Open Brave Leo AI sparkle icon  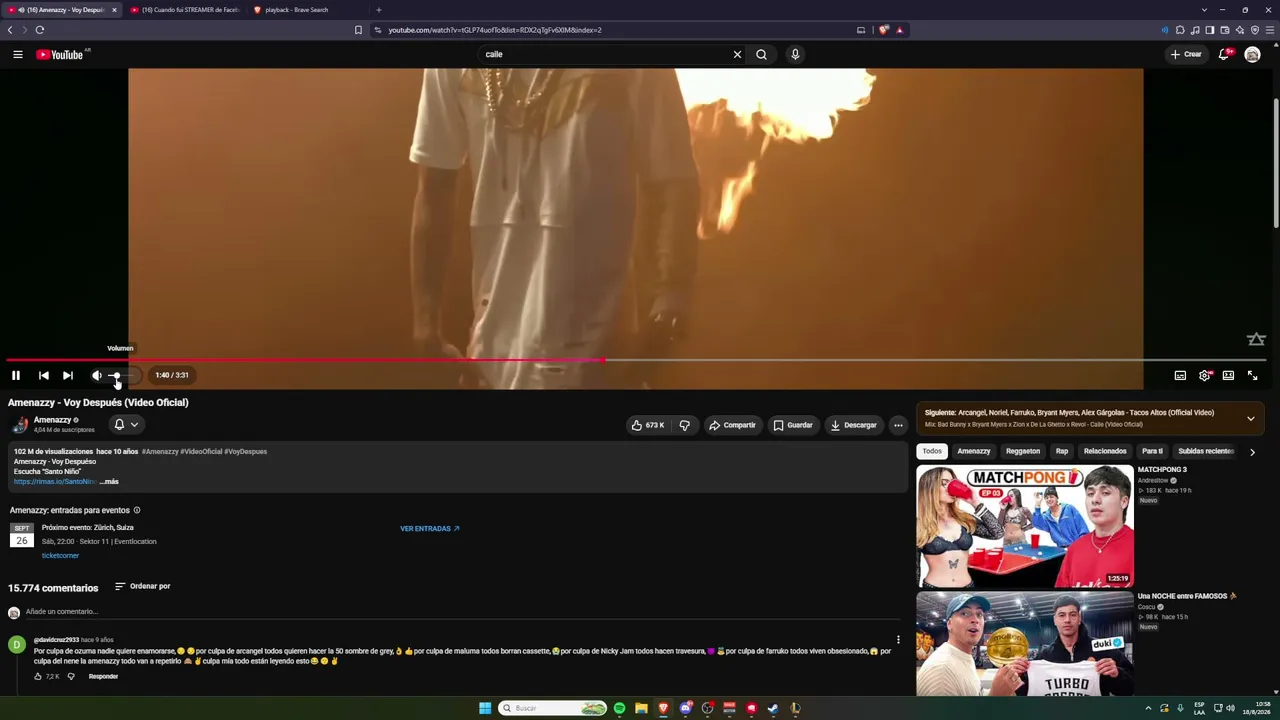pos(1240,30)
